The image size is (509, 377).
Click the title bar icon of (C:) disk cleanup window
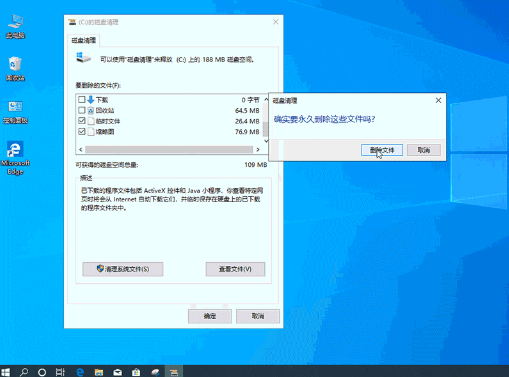[72, 22]
